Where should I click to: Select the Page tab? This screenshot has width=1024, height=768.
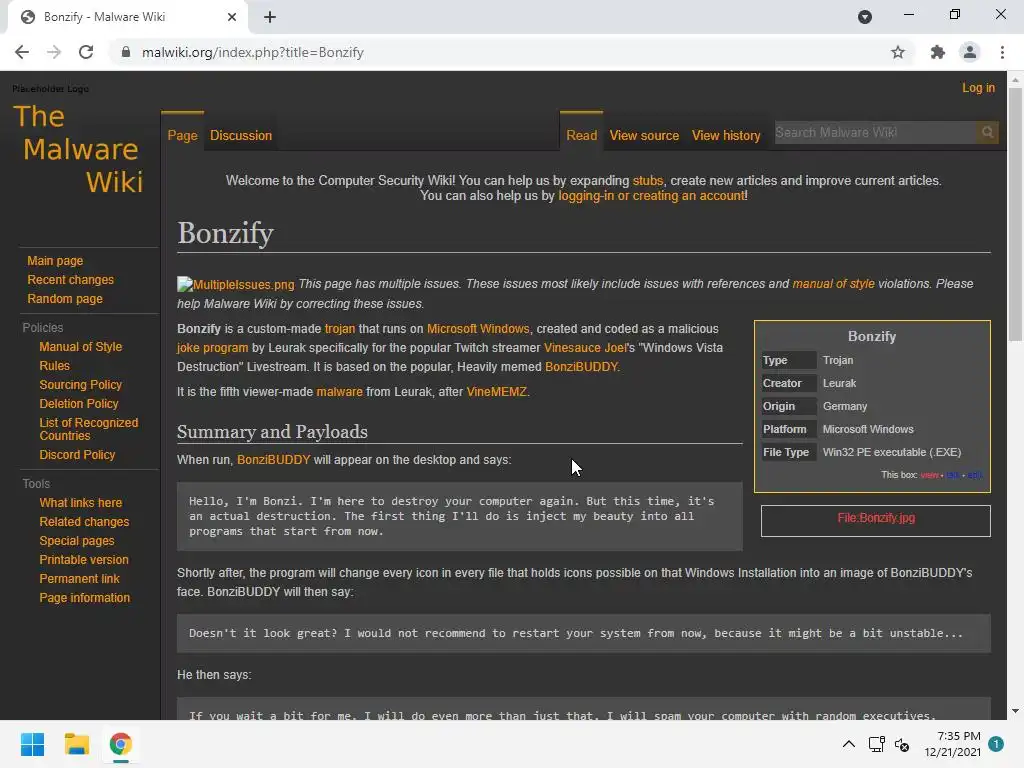[x=182, y=135]
